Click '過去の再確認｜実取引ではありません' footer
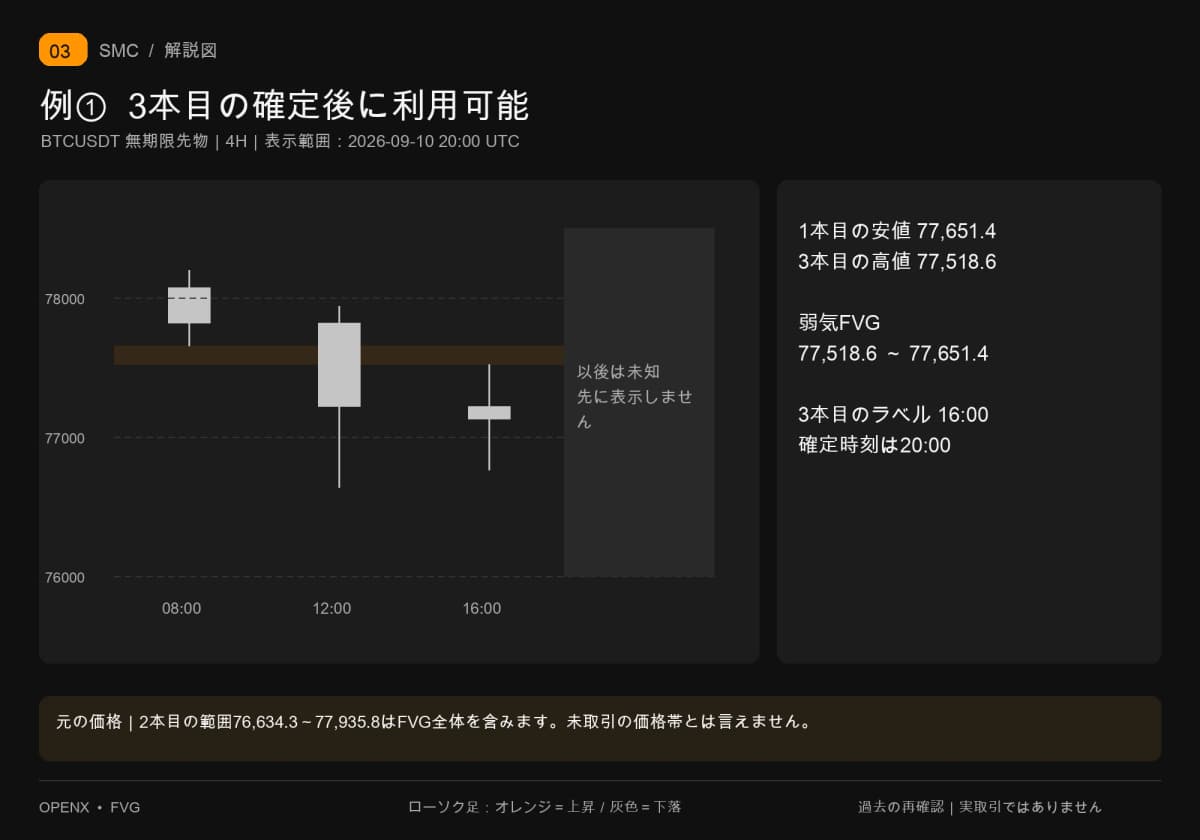Viewport: 1200px width, 840px height. 980,807
